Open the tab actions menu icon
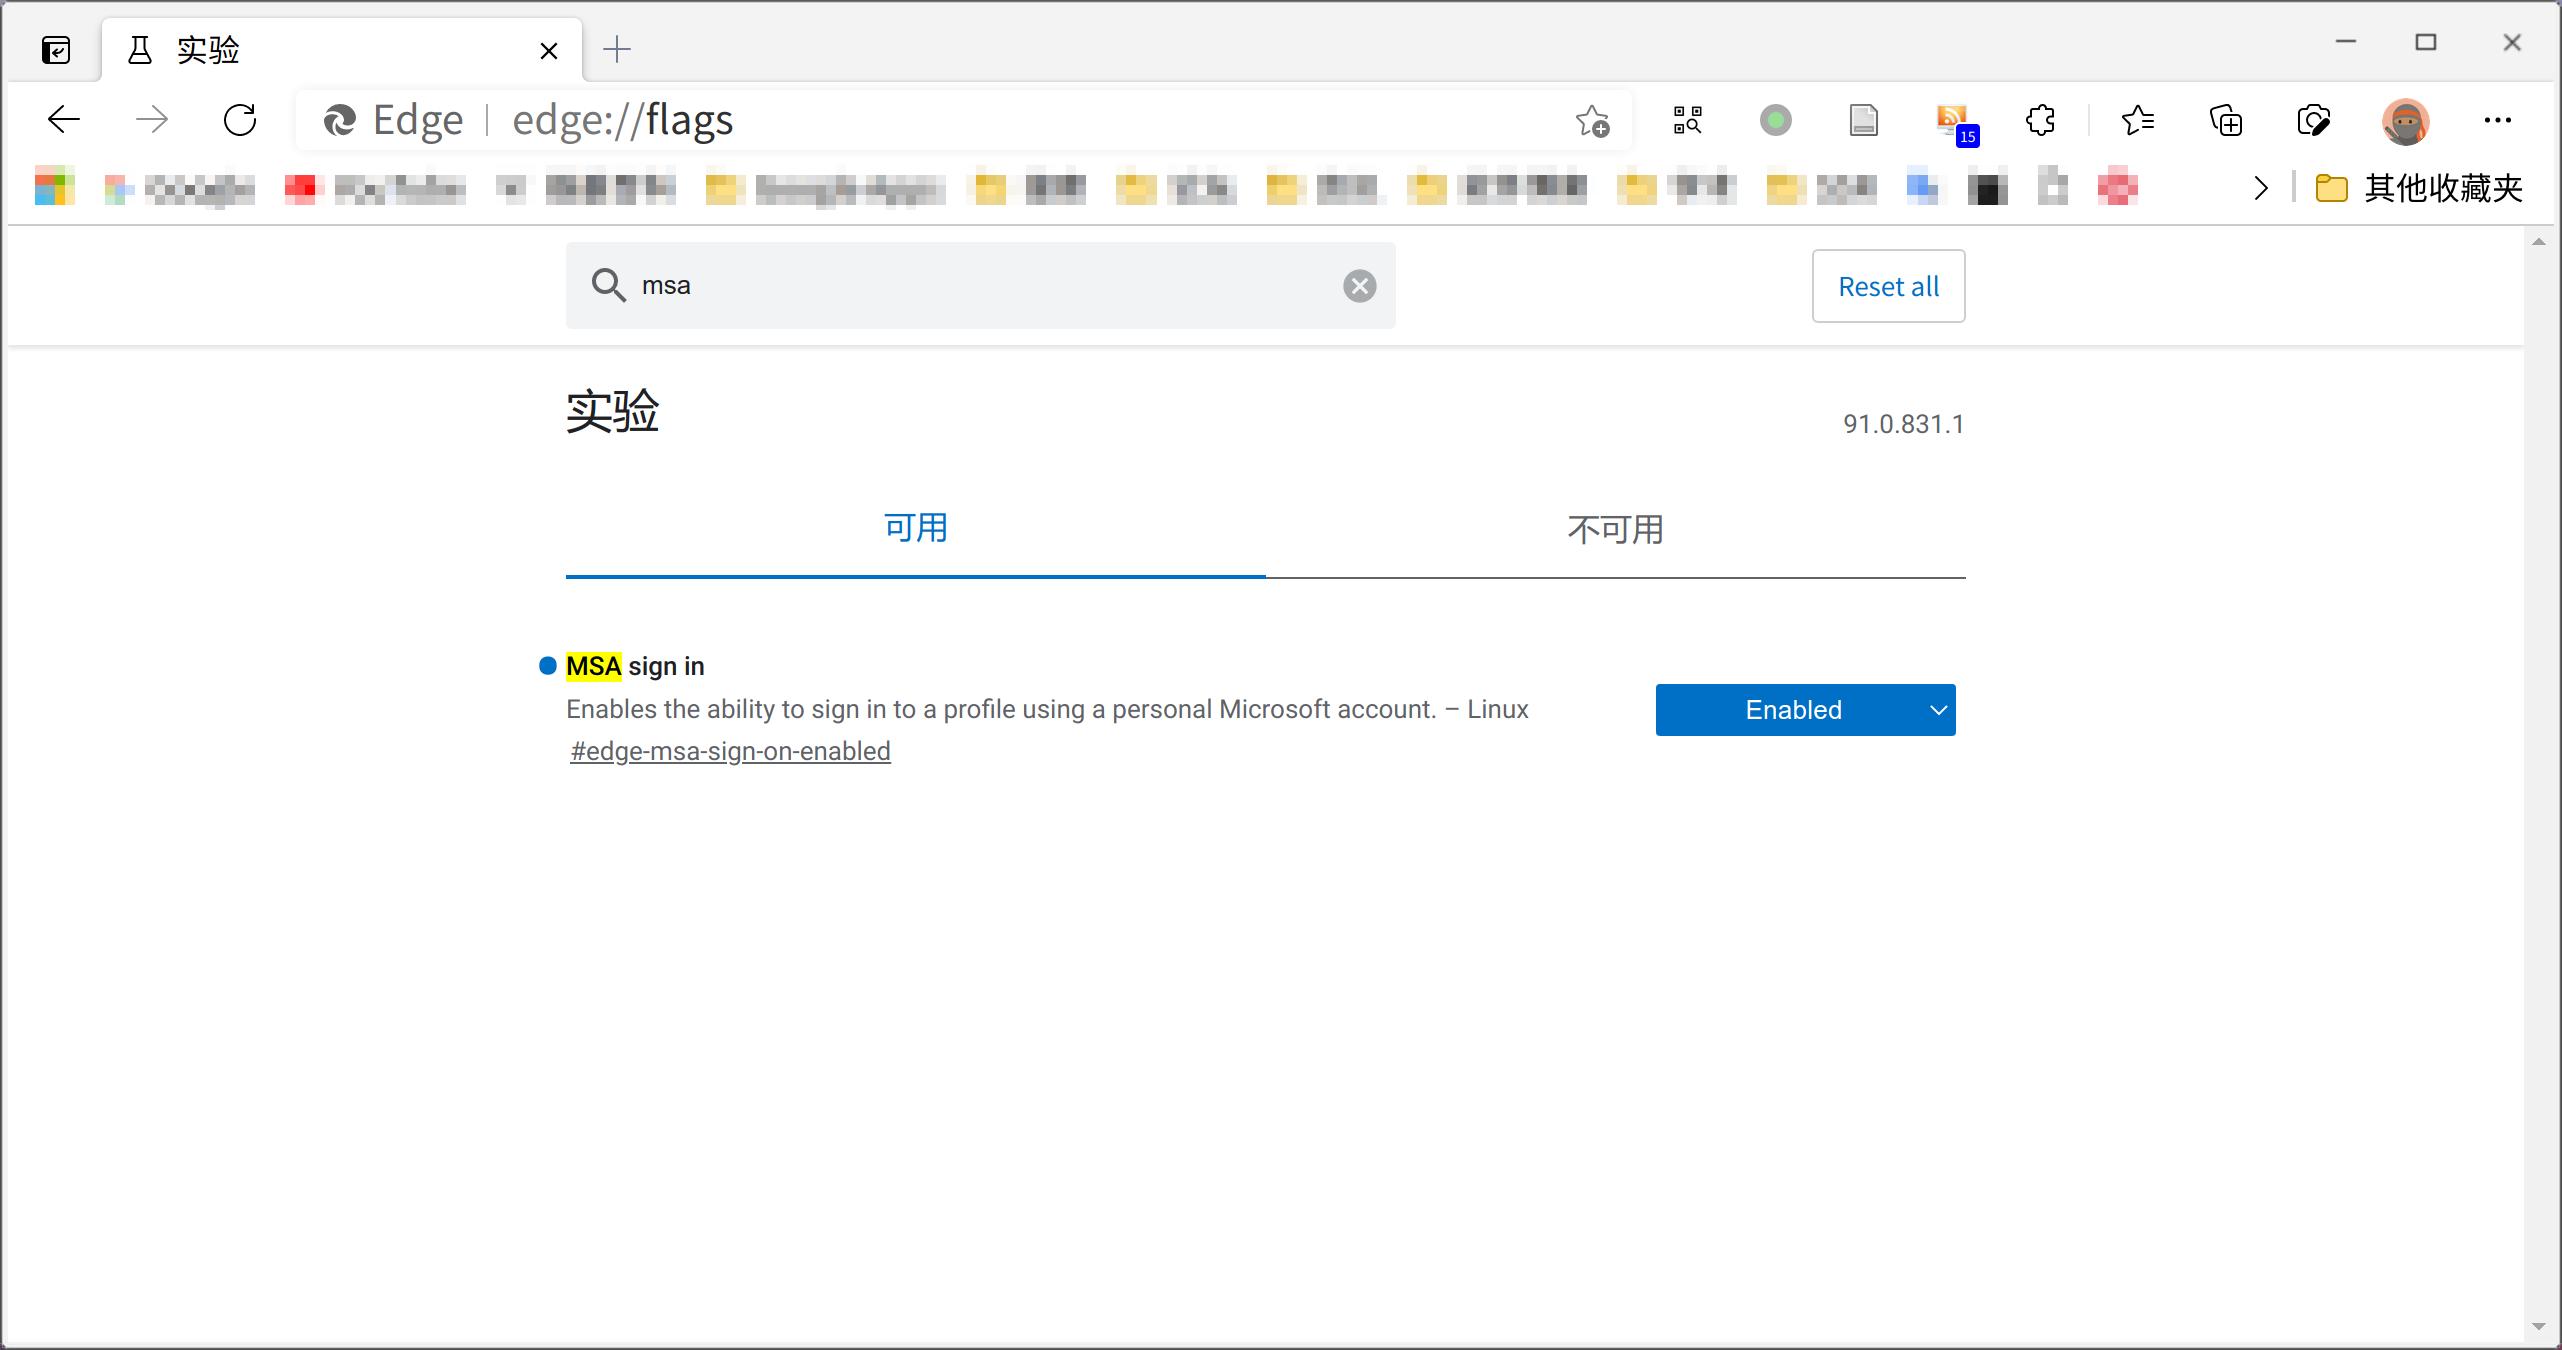The height and width of the screenshot is (1350, 2562). [x=56, y=50]
